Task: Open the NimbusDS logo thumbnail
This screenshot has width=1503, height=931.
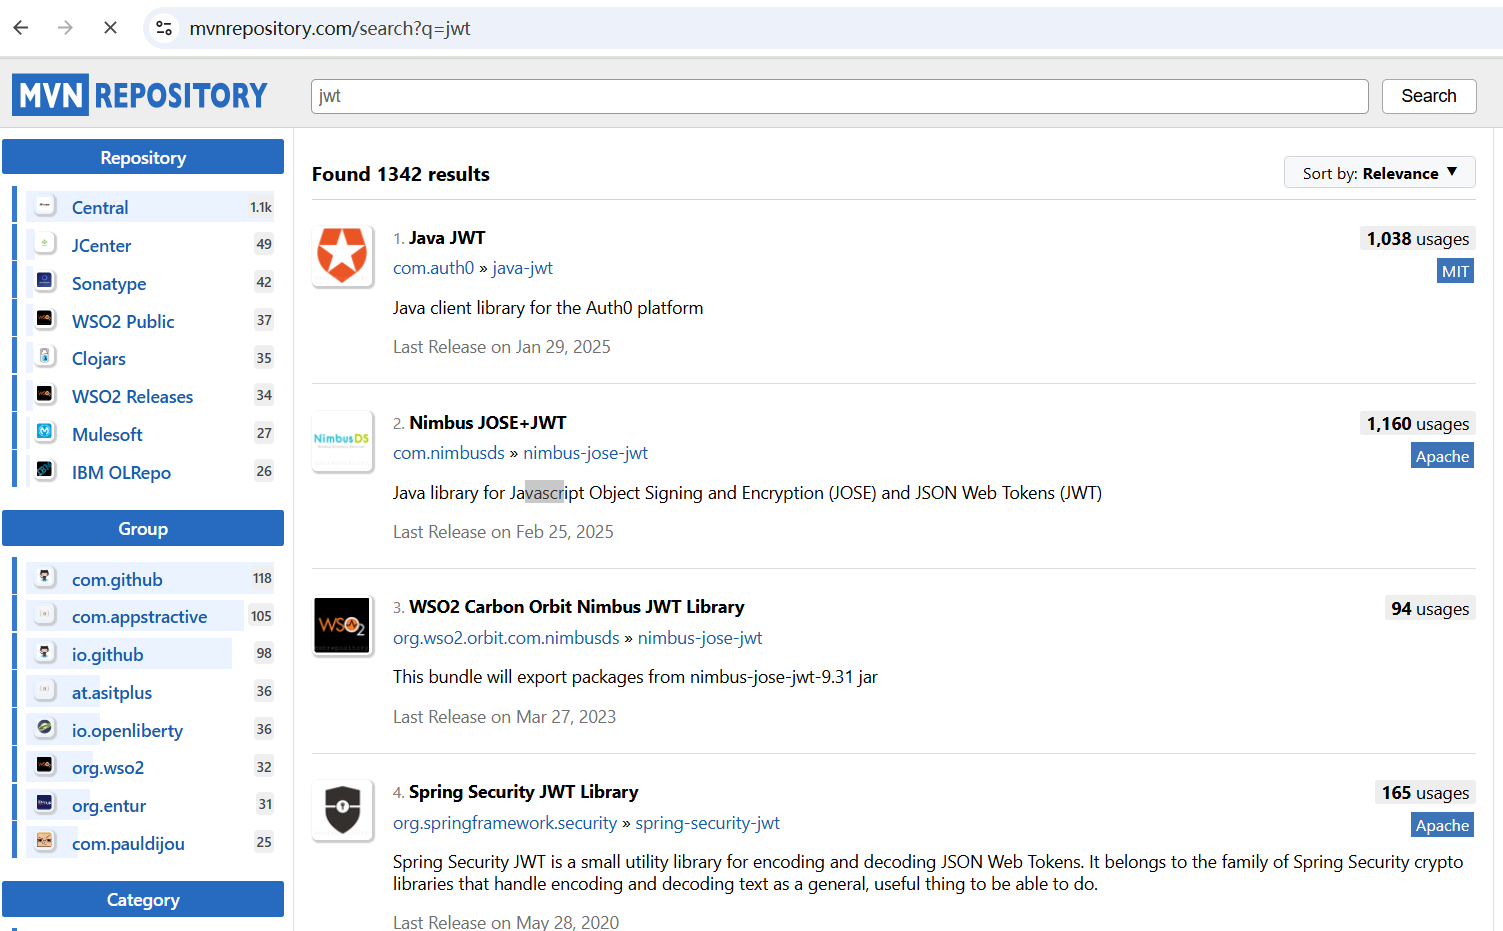Action: tap(343, 441)
